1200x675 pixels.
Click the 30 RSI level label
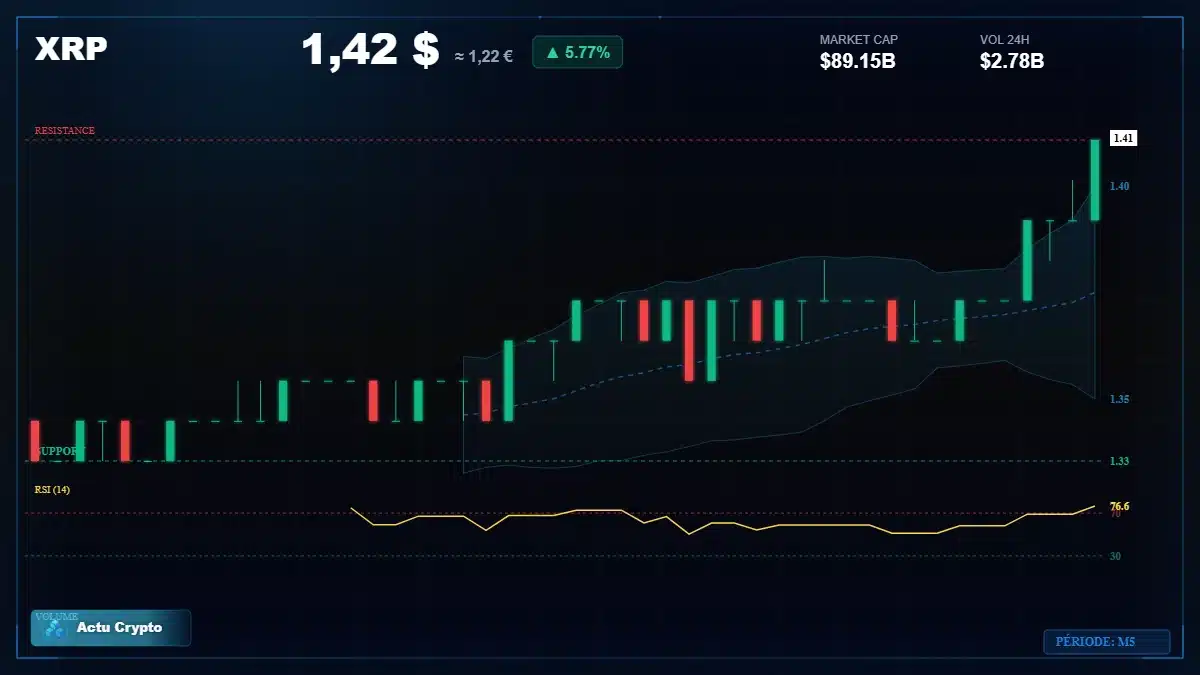[x=1115, y=556]
